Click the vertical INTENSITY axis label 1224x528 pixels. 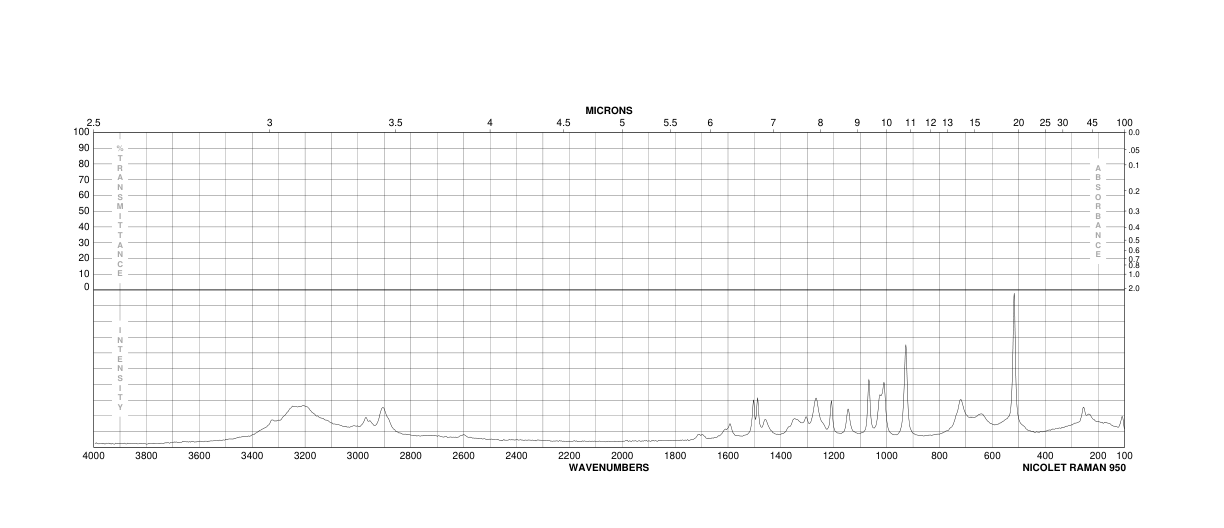(x=120, y=368)
